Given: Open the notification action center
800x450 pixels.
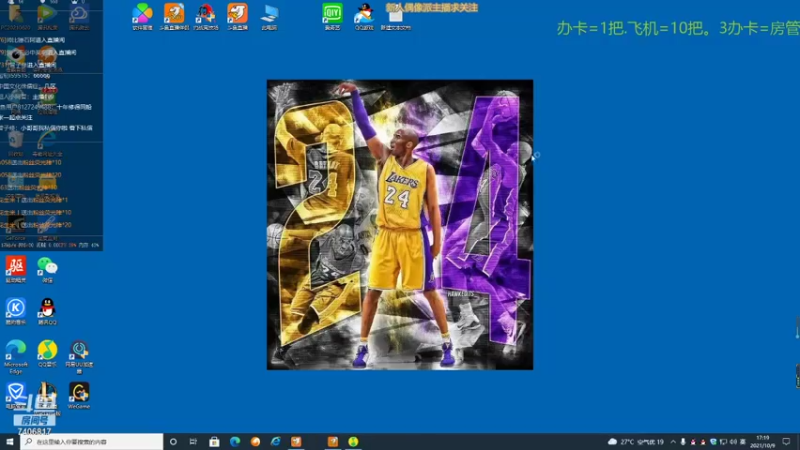Looking at the screenshot, I should coord(786,441).
